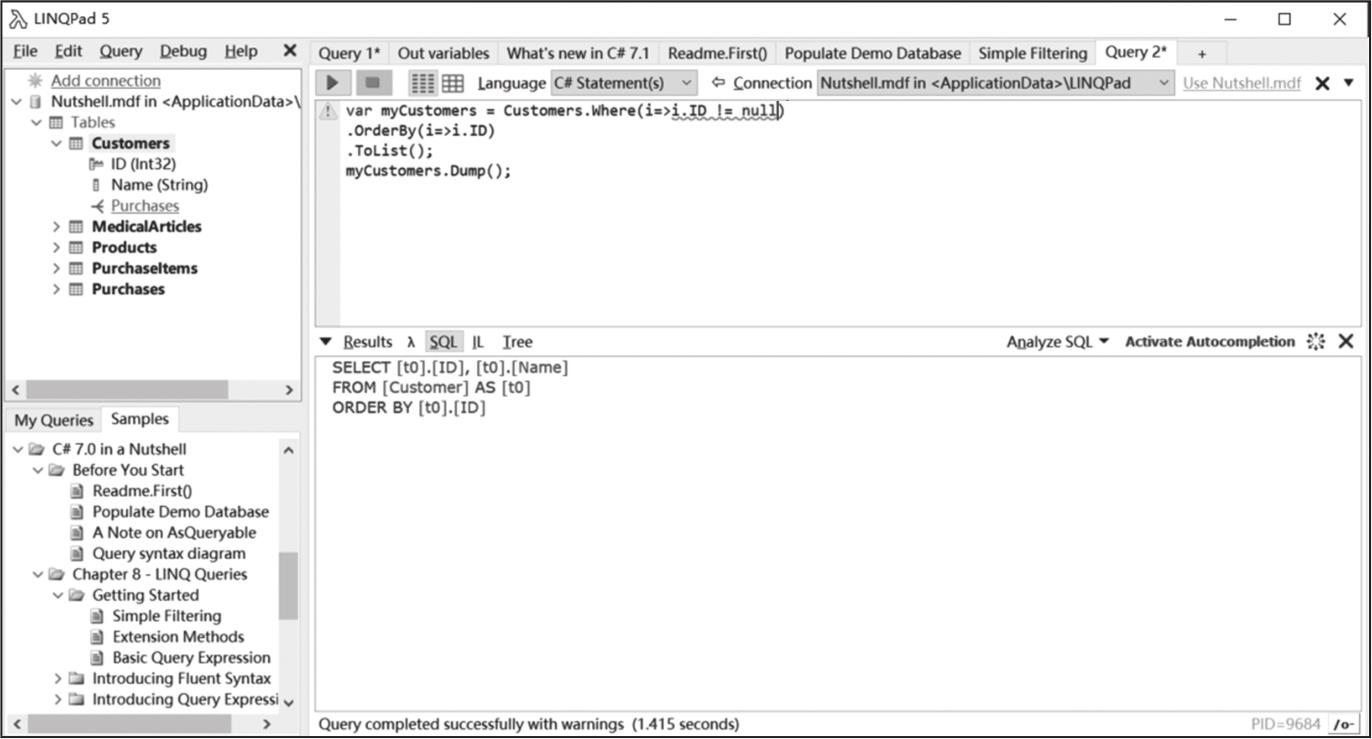Close the results panel
This screenshot has width=1372, height=739.
[x=1346, y=342]
